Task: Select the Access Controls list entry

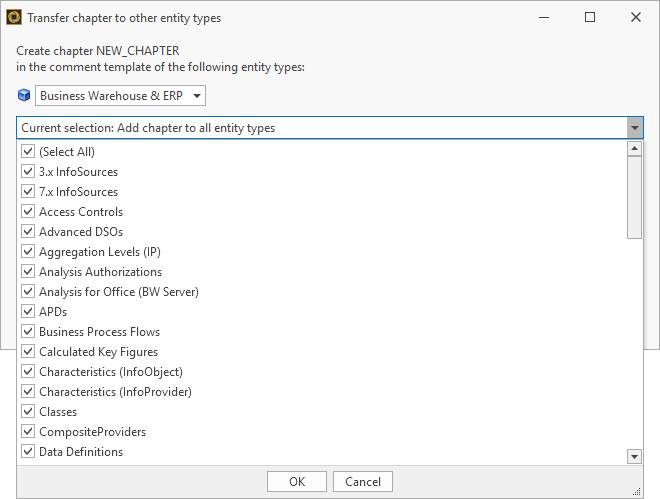Action: [x=81, y=212]
